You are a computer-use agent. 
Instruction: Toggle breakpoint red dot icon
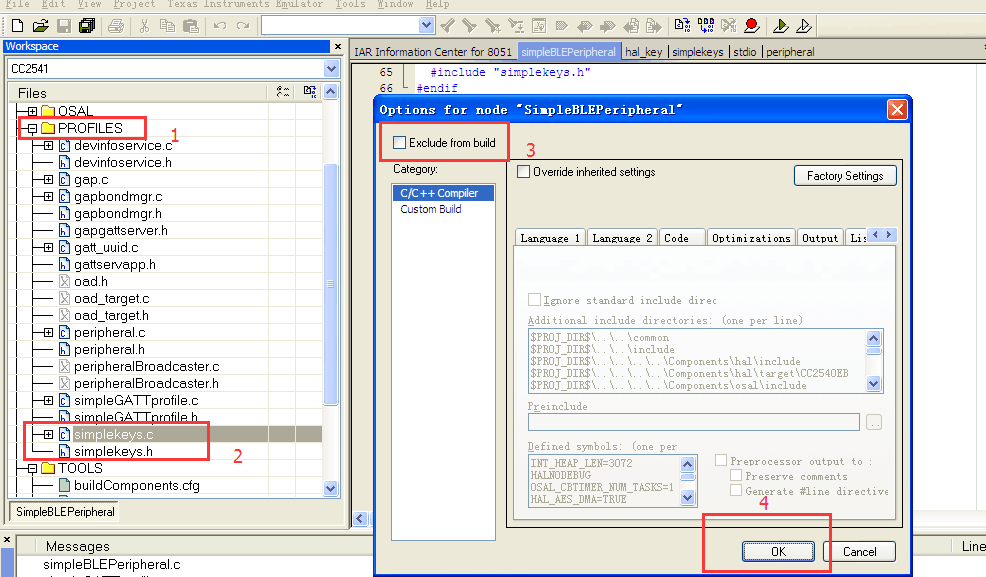pyautogui.click(x=751, y=26)
